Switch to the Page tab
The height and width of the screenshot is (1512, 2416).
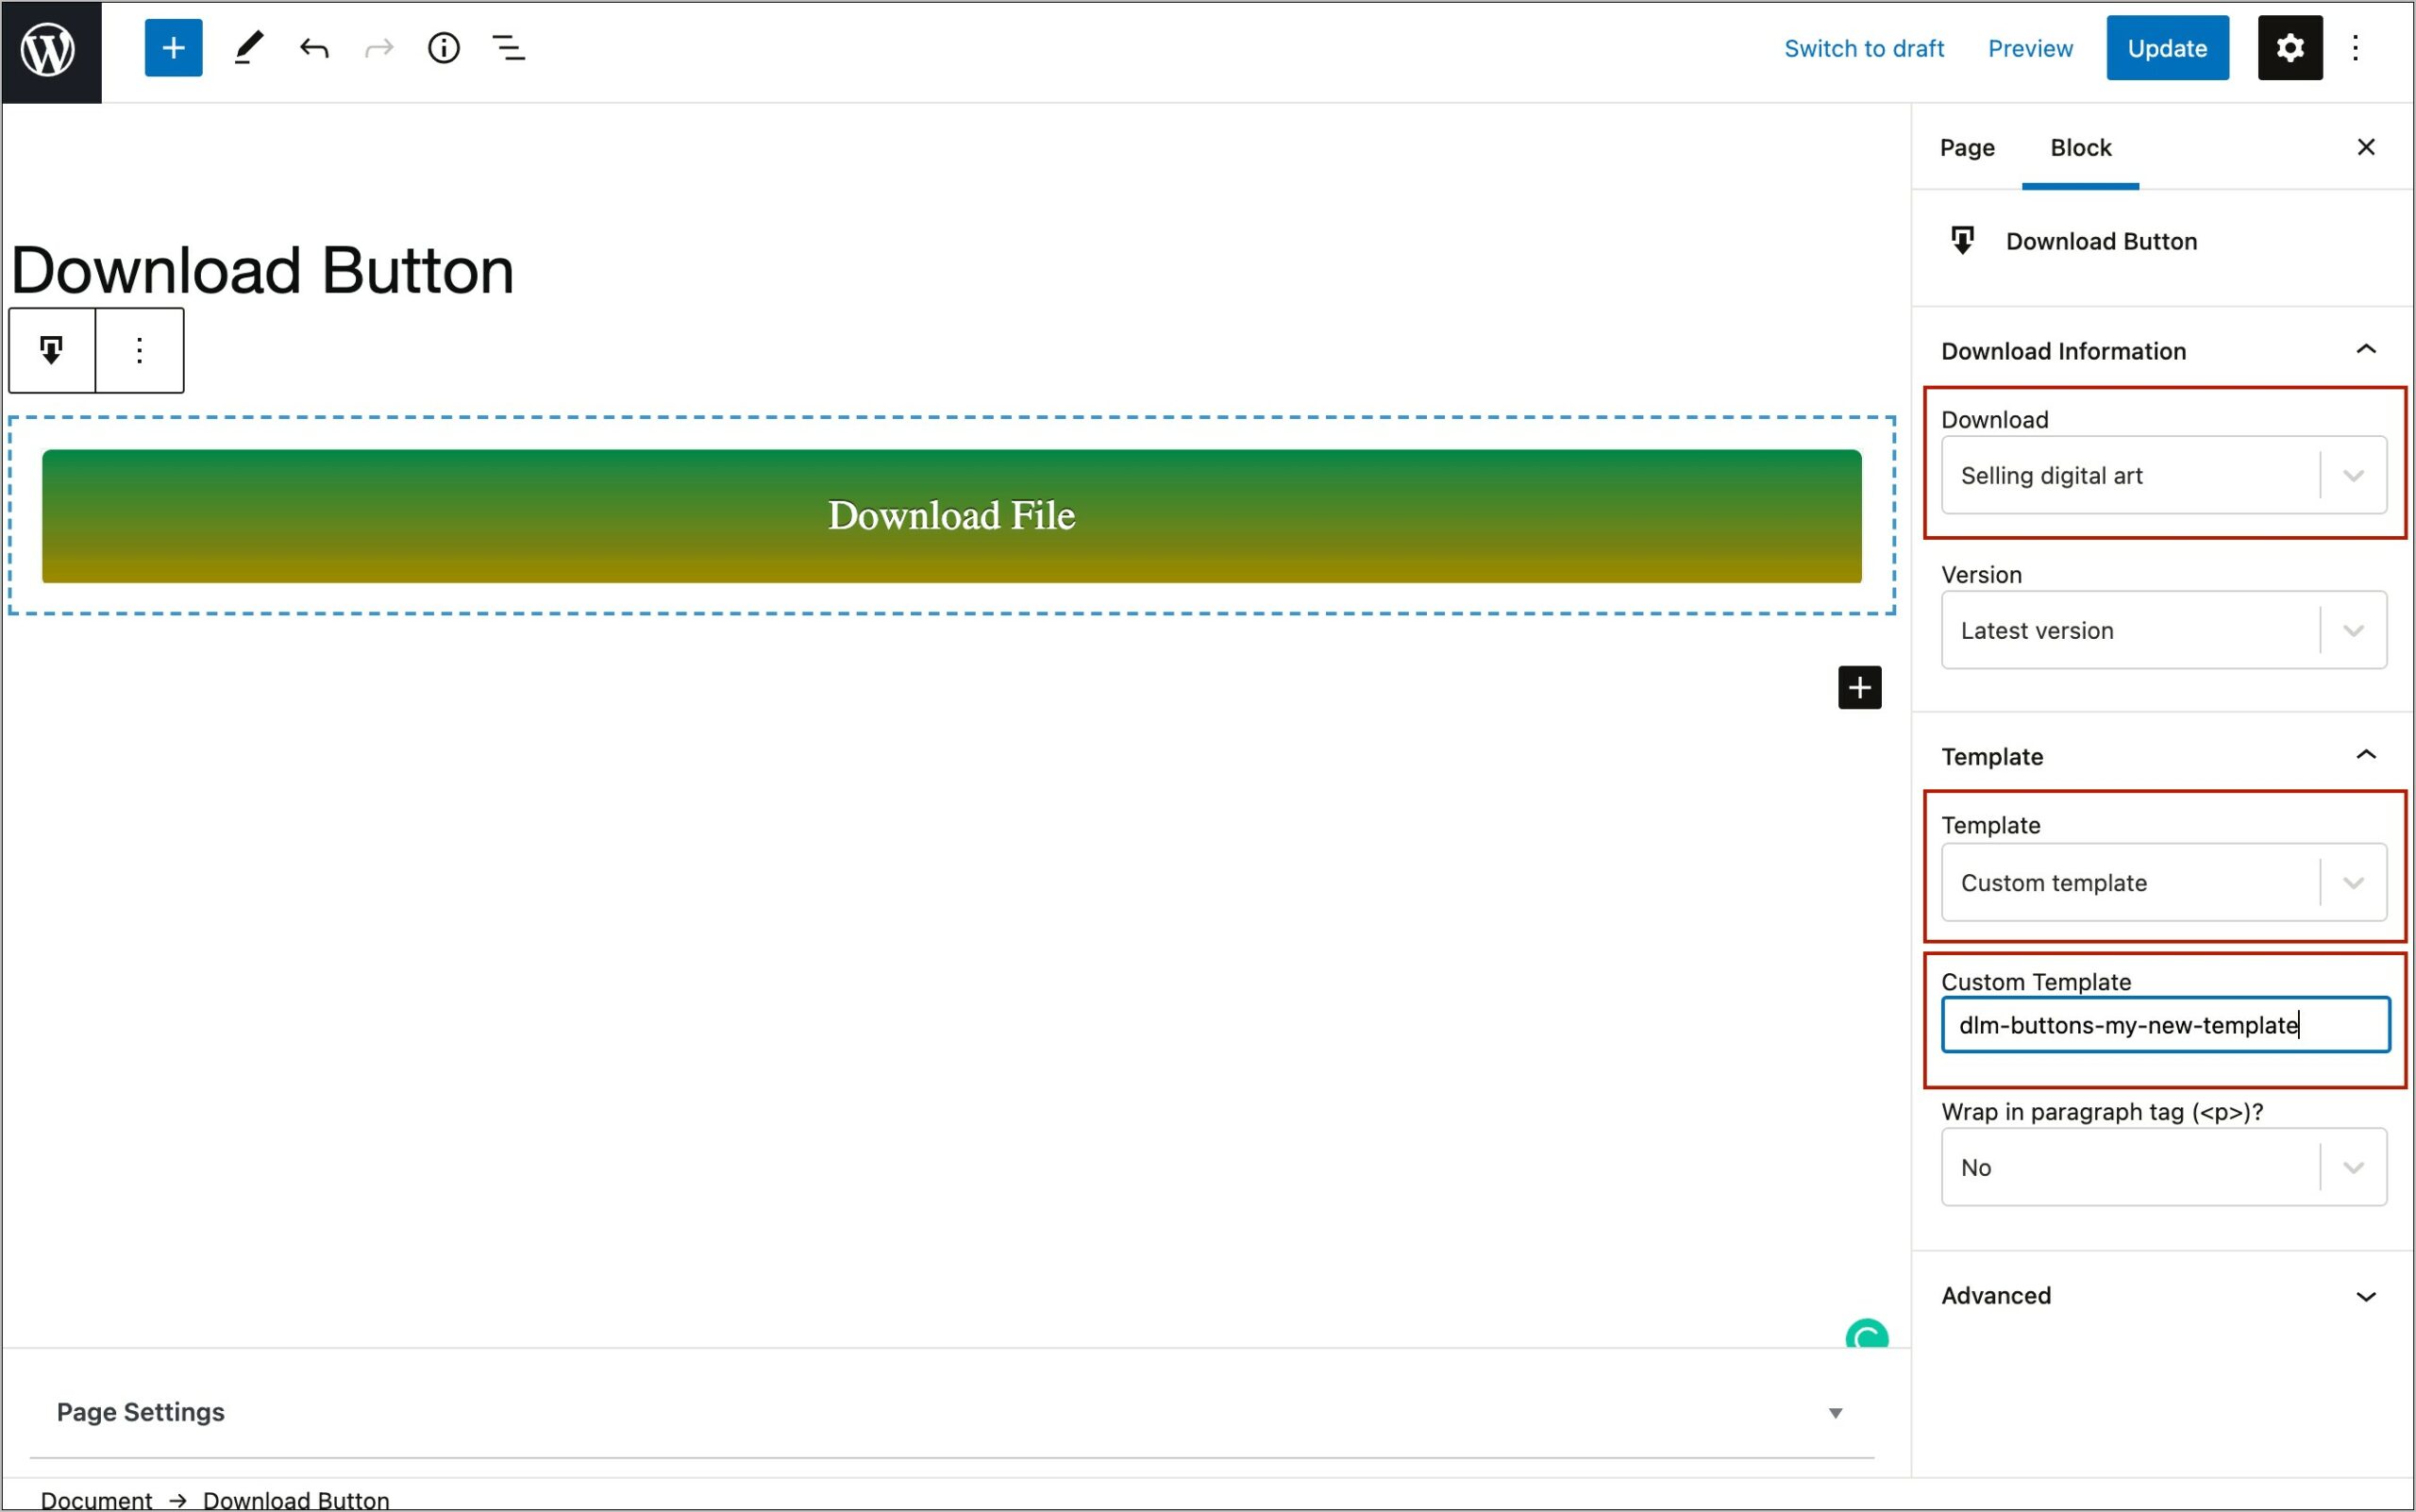pos(1969,146)
